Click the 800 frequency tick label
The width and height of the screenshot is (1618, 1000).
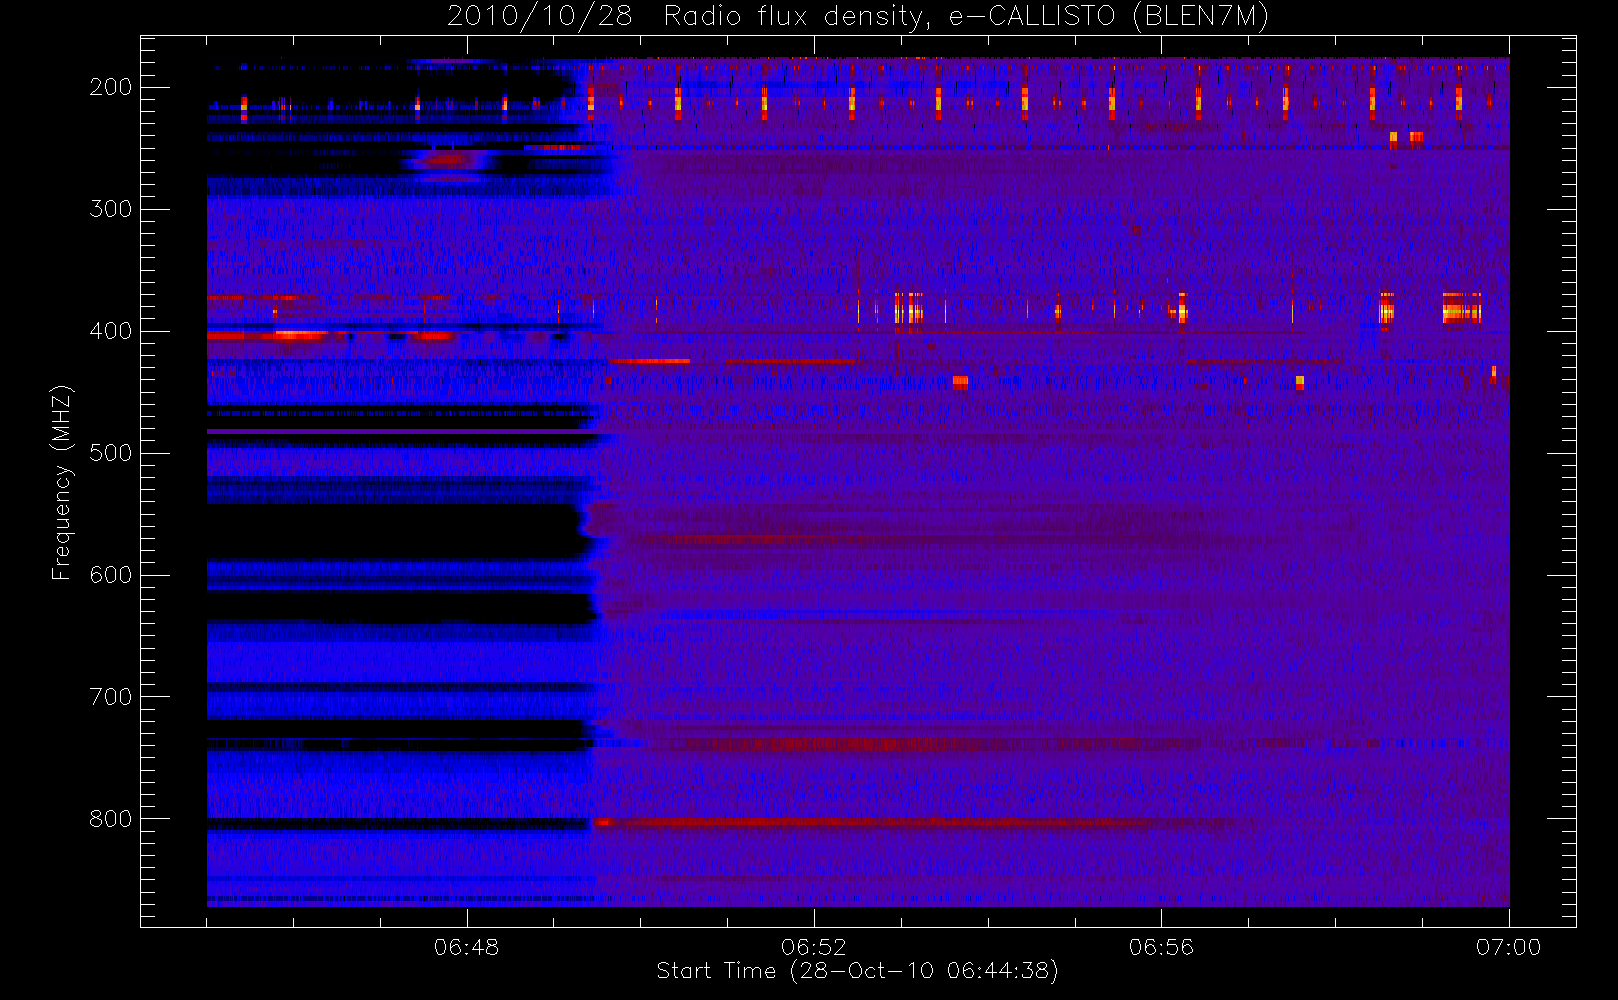tap(111, 819)
